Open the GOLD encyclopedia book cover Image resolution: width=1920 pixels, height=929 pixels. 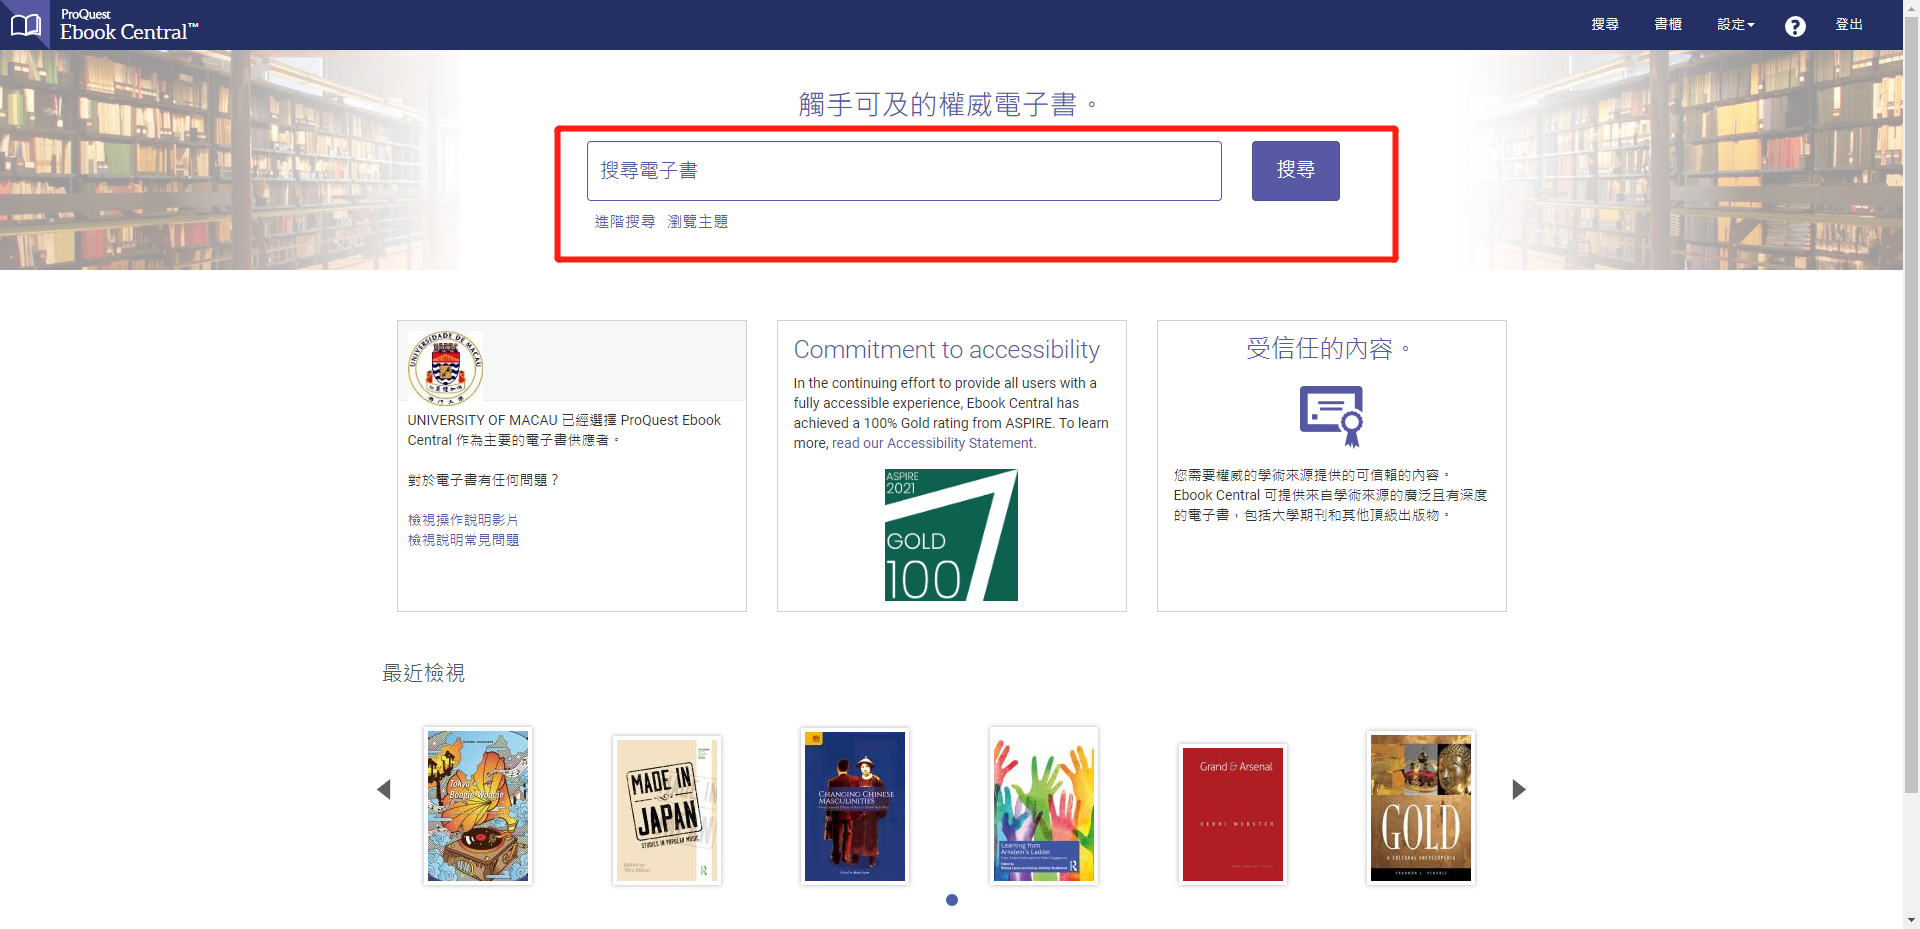pos(1421,808)
